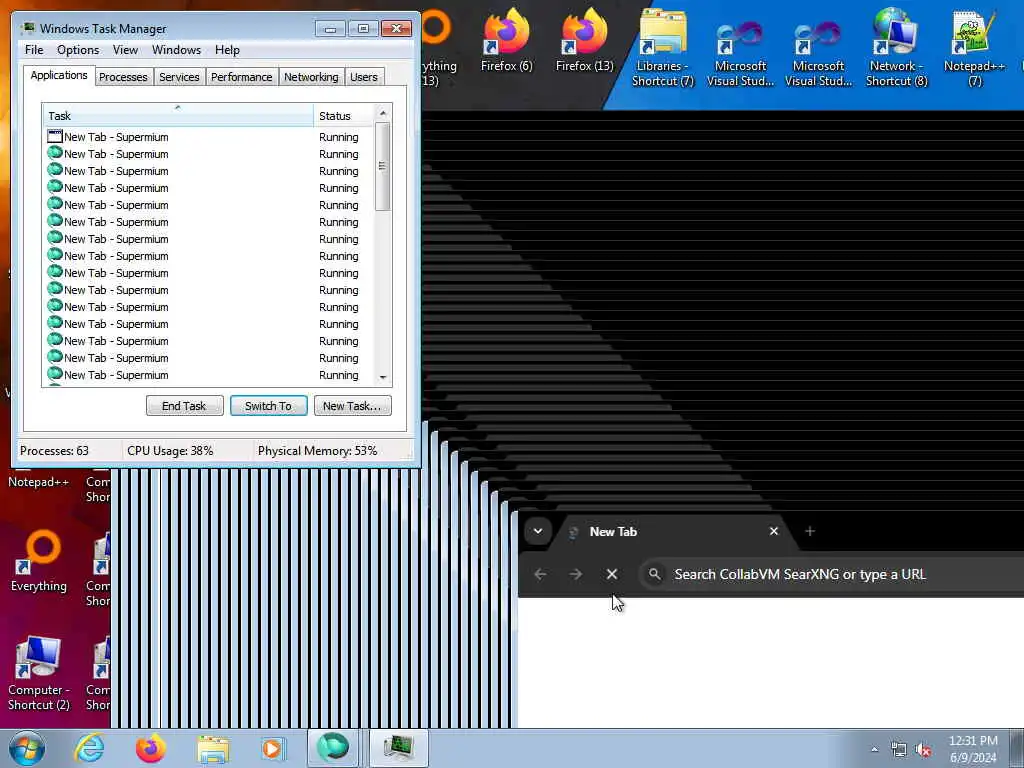Close the Windows Task Manager window
Image resolution: width=1024 pixels, height=768 pixels.
396,29
